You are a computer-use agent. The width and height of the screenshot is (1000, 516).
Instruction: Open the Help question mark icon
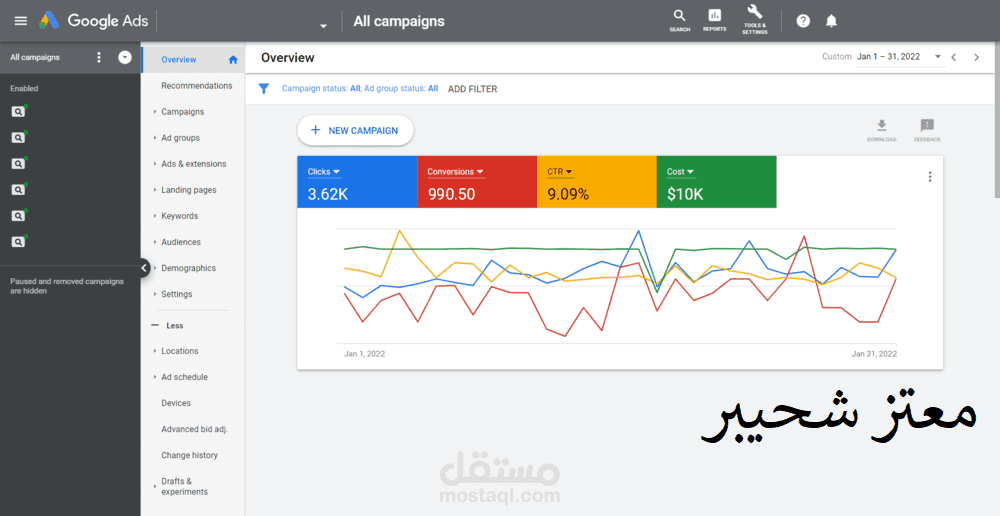pyautogui.click(x=803, y=20)
